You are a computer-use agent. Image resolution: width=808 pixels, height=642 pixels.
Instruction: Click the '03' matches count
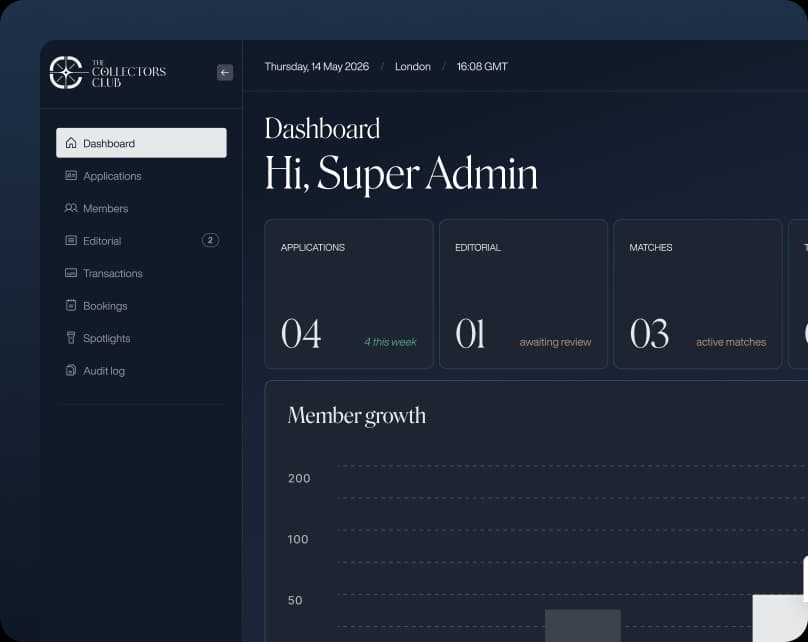(x=649, y=334)
